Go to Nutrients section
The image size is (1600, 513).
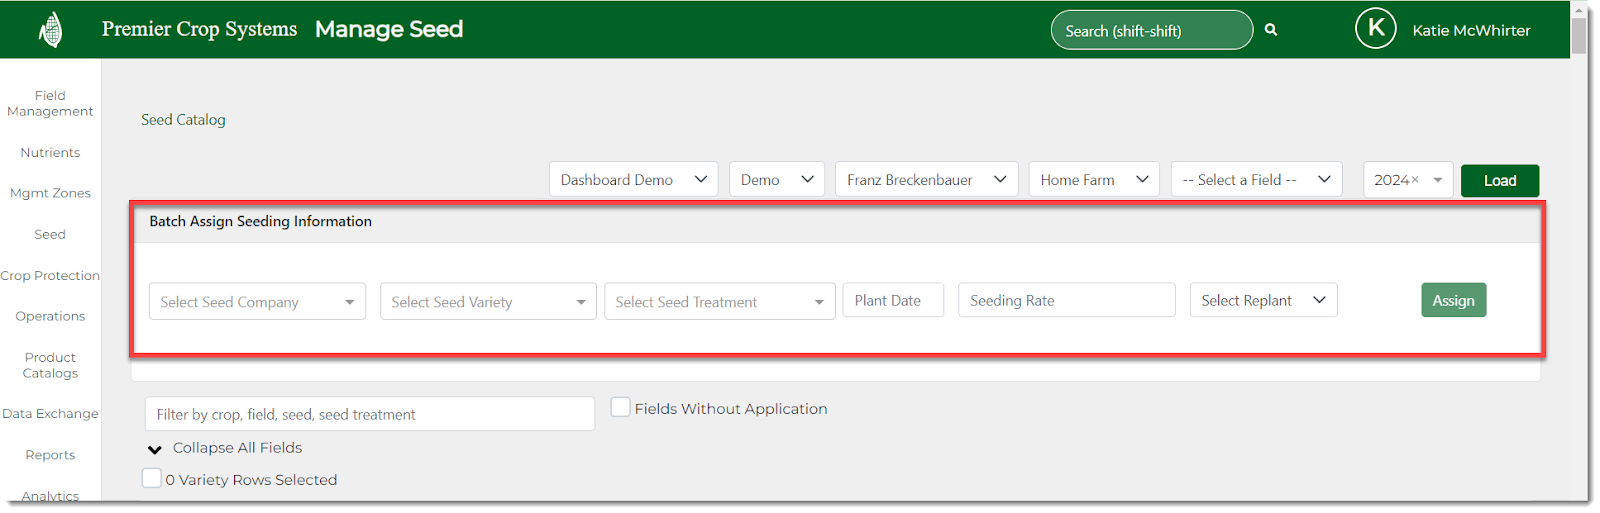50,153
